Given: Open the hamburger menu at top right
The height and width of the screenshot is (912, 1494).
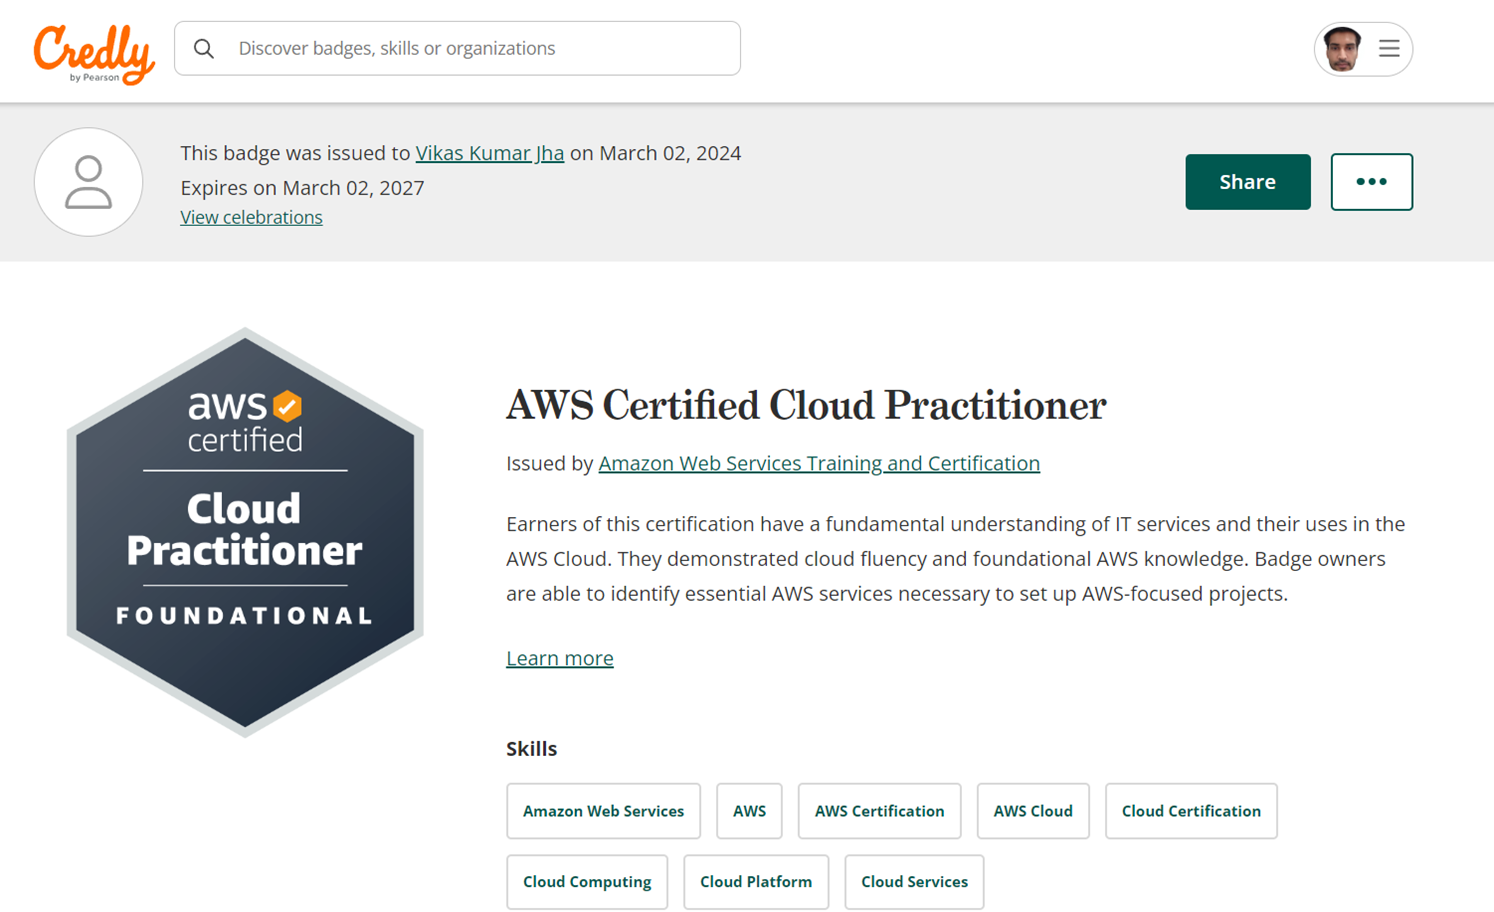Looking at the screenshot, I should (1389, 48).
